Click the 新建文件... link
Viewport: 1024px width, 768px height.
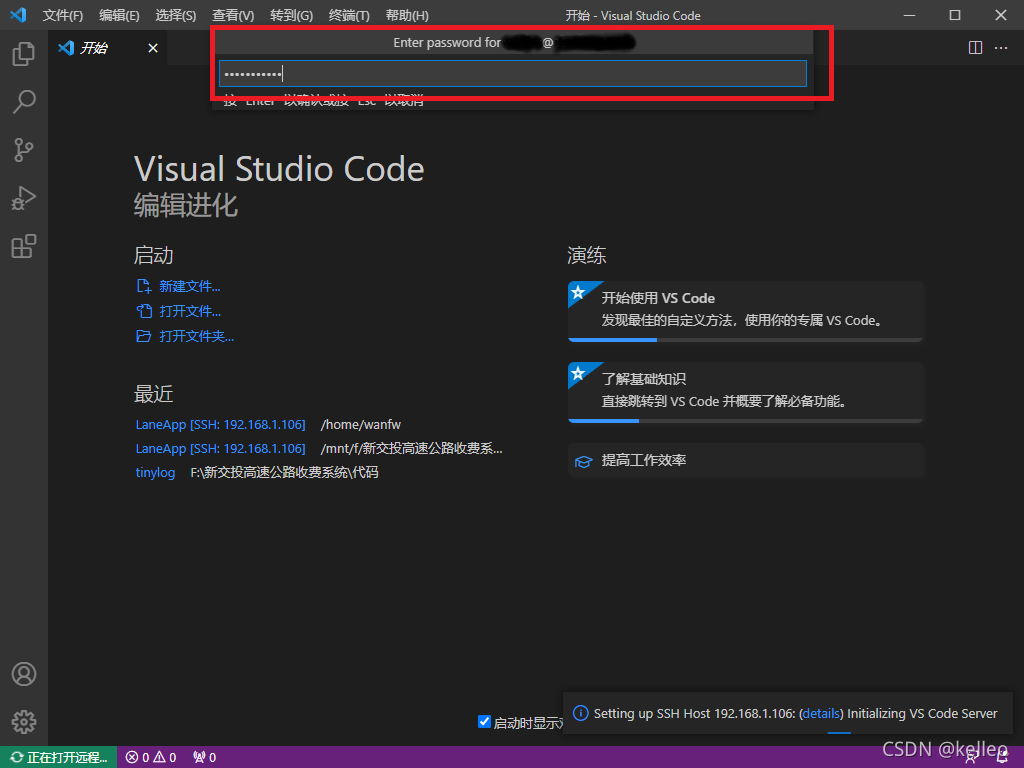click(189, 286)
